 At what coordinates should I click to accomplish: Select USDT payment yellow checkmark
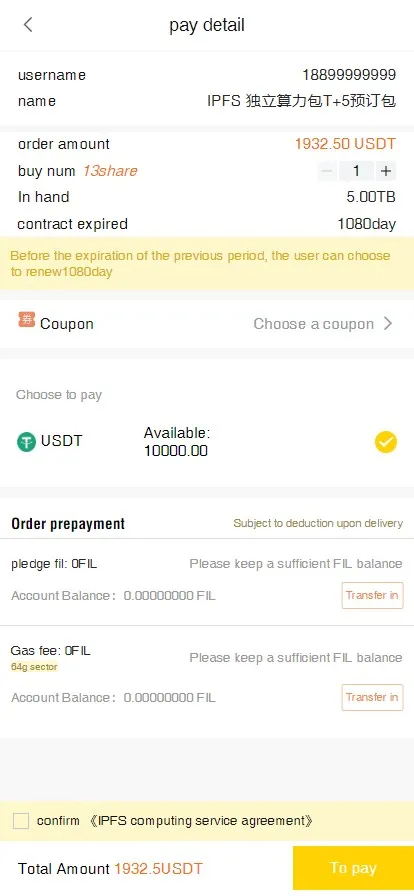tap(386, 442)
